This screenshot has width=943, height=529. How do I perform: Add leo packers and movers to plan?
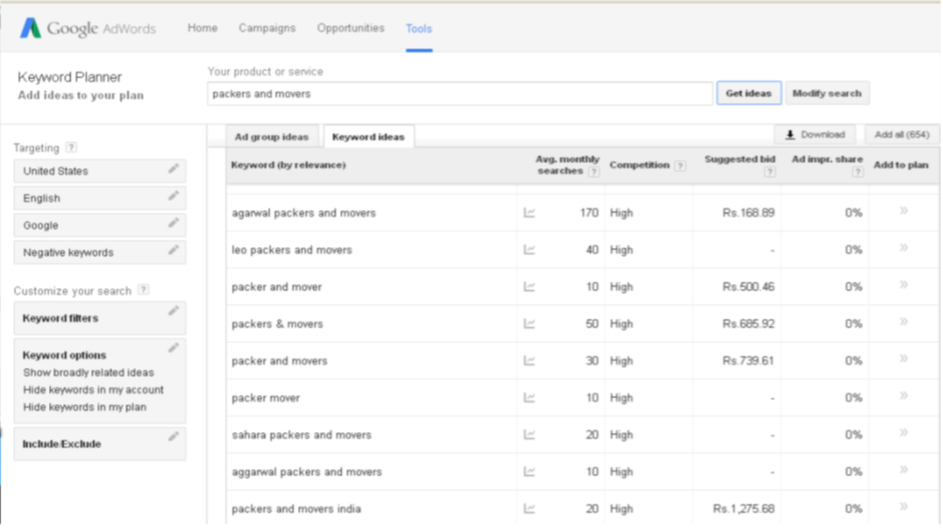pos(903,249)
